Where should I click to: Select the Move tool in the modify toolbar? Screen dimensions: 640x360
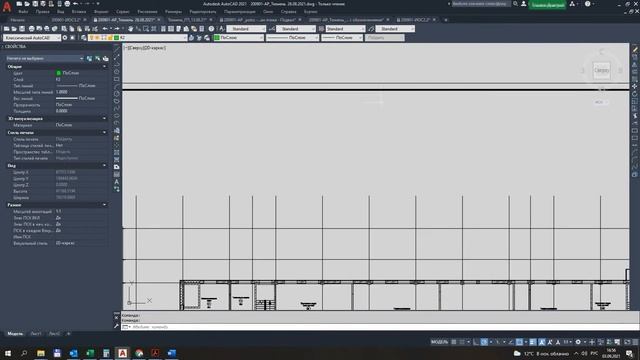tap(635, 86)
